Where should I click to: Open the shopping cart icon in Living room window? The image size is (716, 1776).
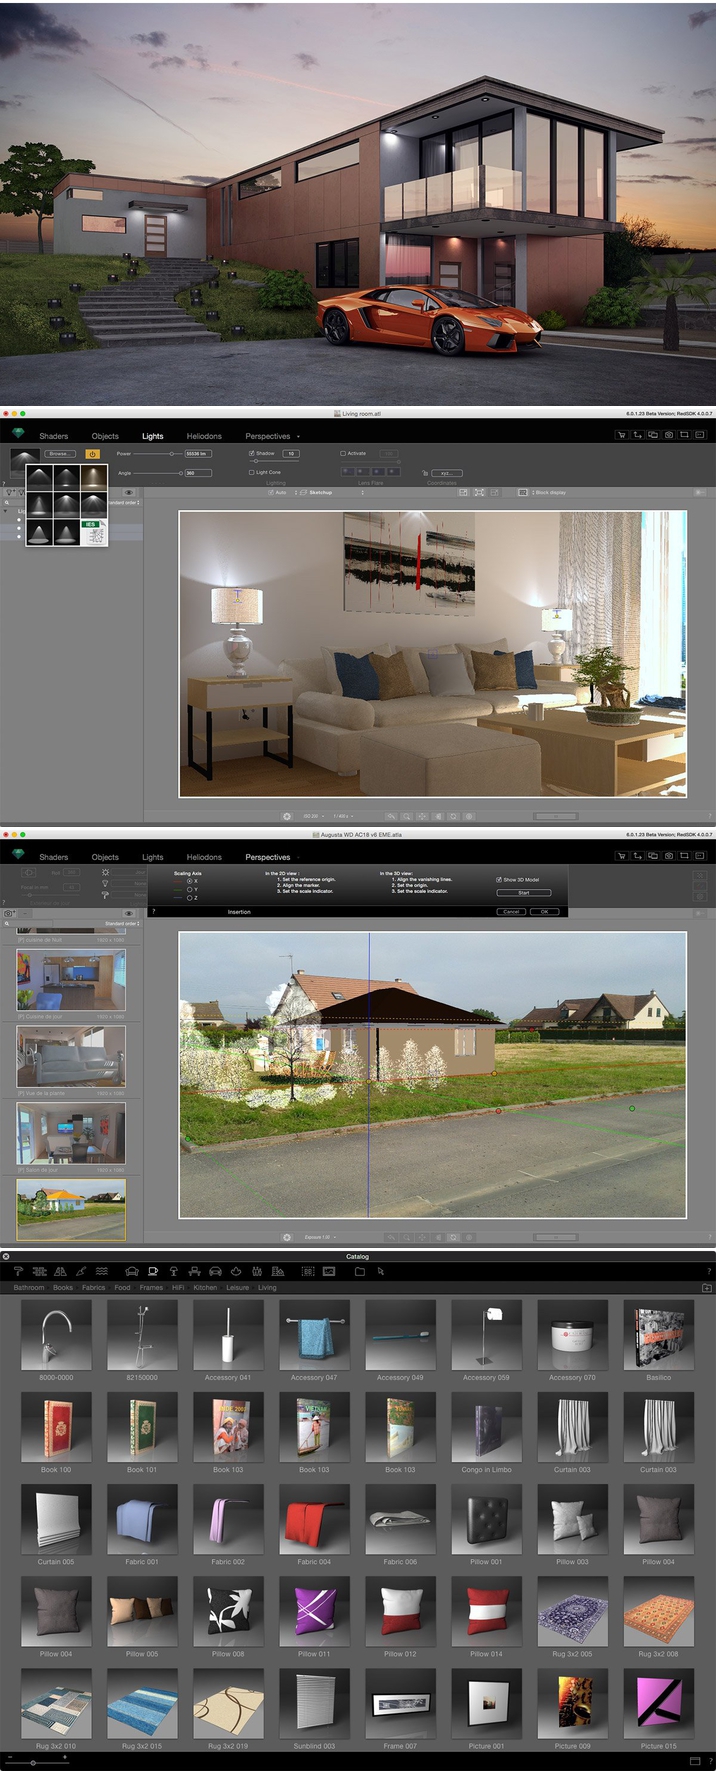[x=622, y=435]
